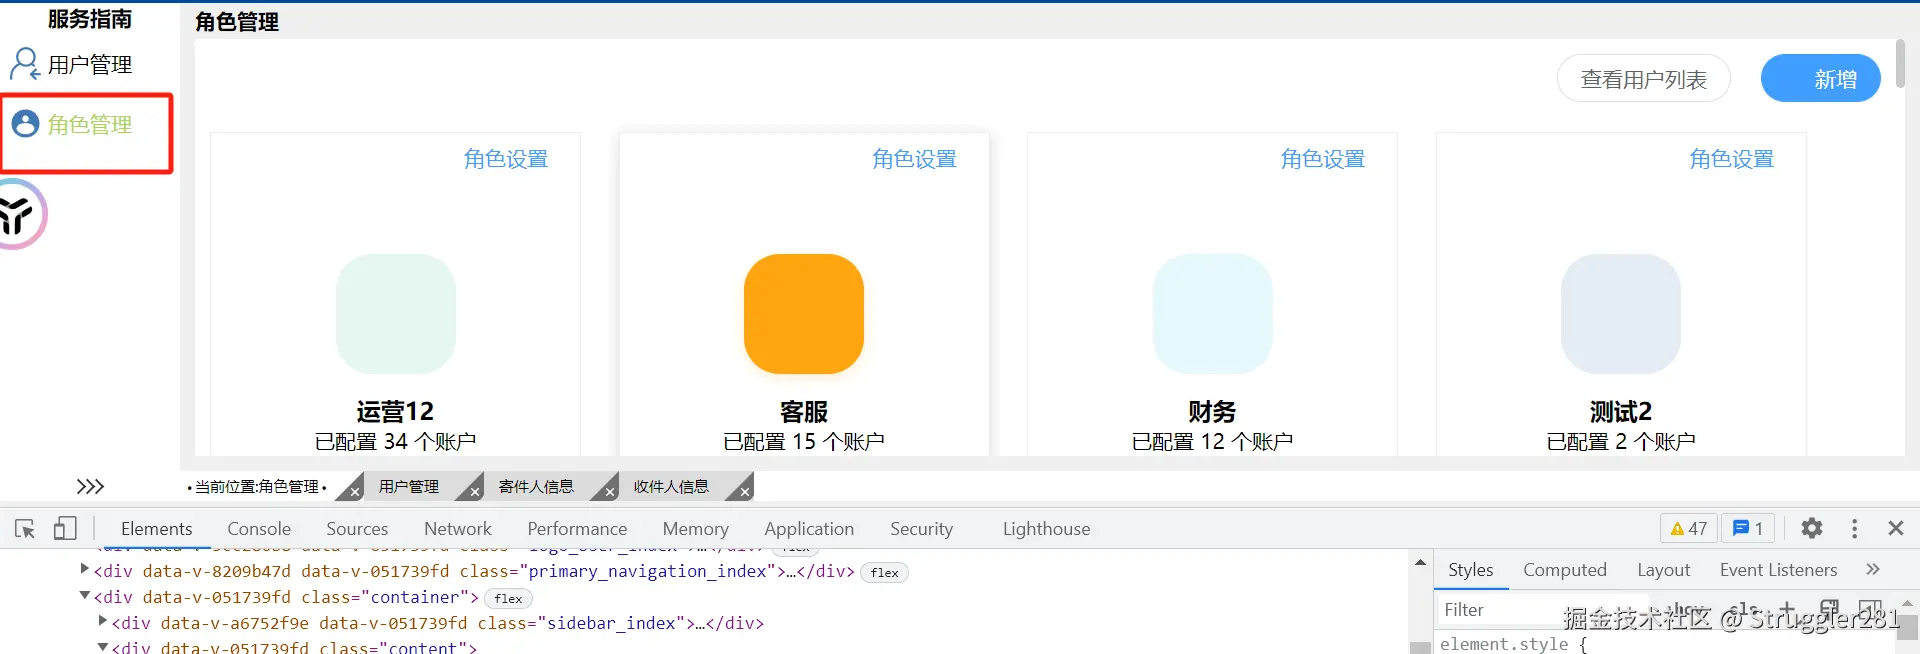Open the Elements DevTools tab
This screenshot has width=1920, height=654.
(x=156, y=528)
